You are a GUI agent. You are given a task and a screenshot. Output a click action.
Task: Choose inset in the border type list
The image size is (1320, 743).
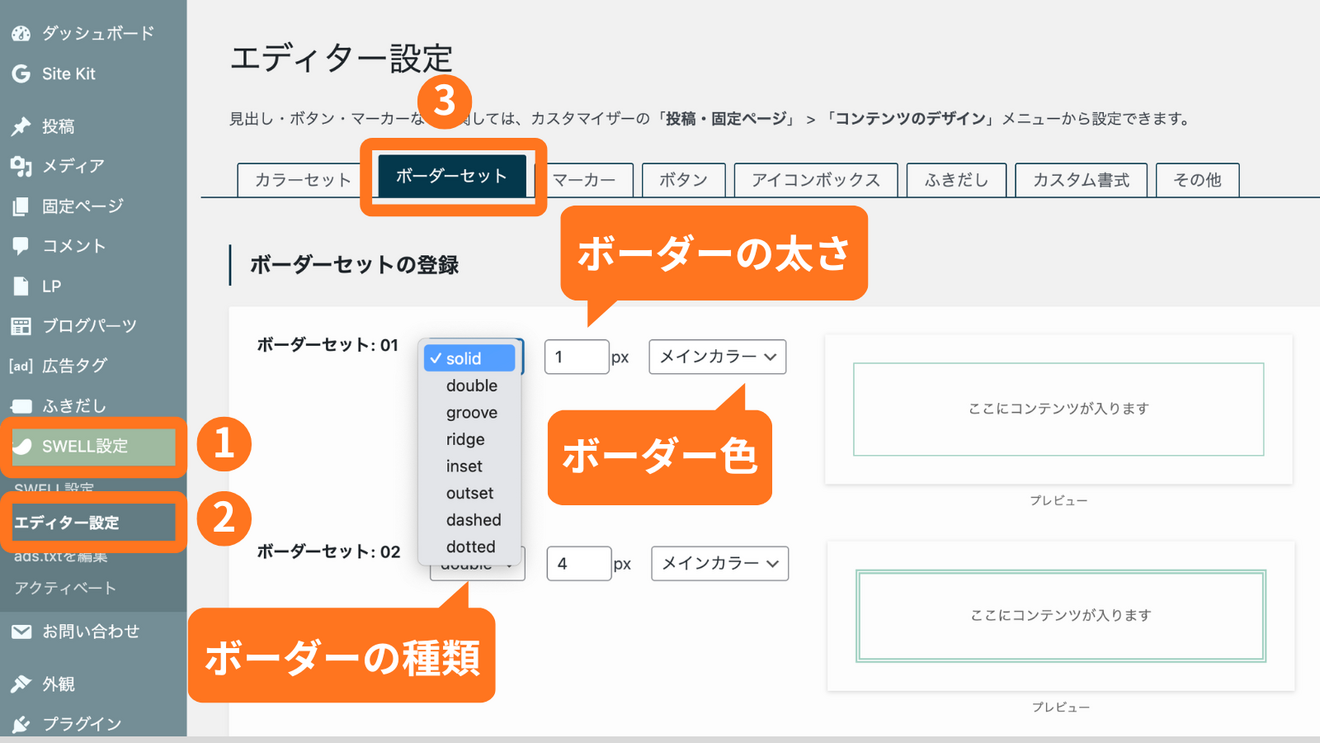[470, 466]
